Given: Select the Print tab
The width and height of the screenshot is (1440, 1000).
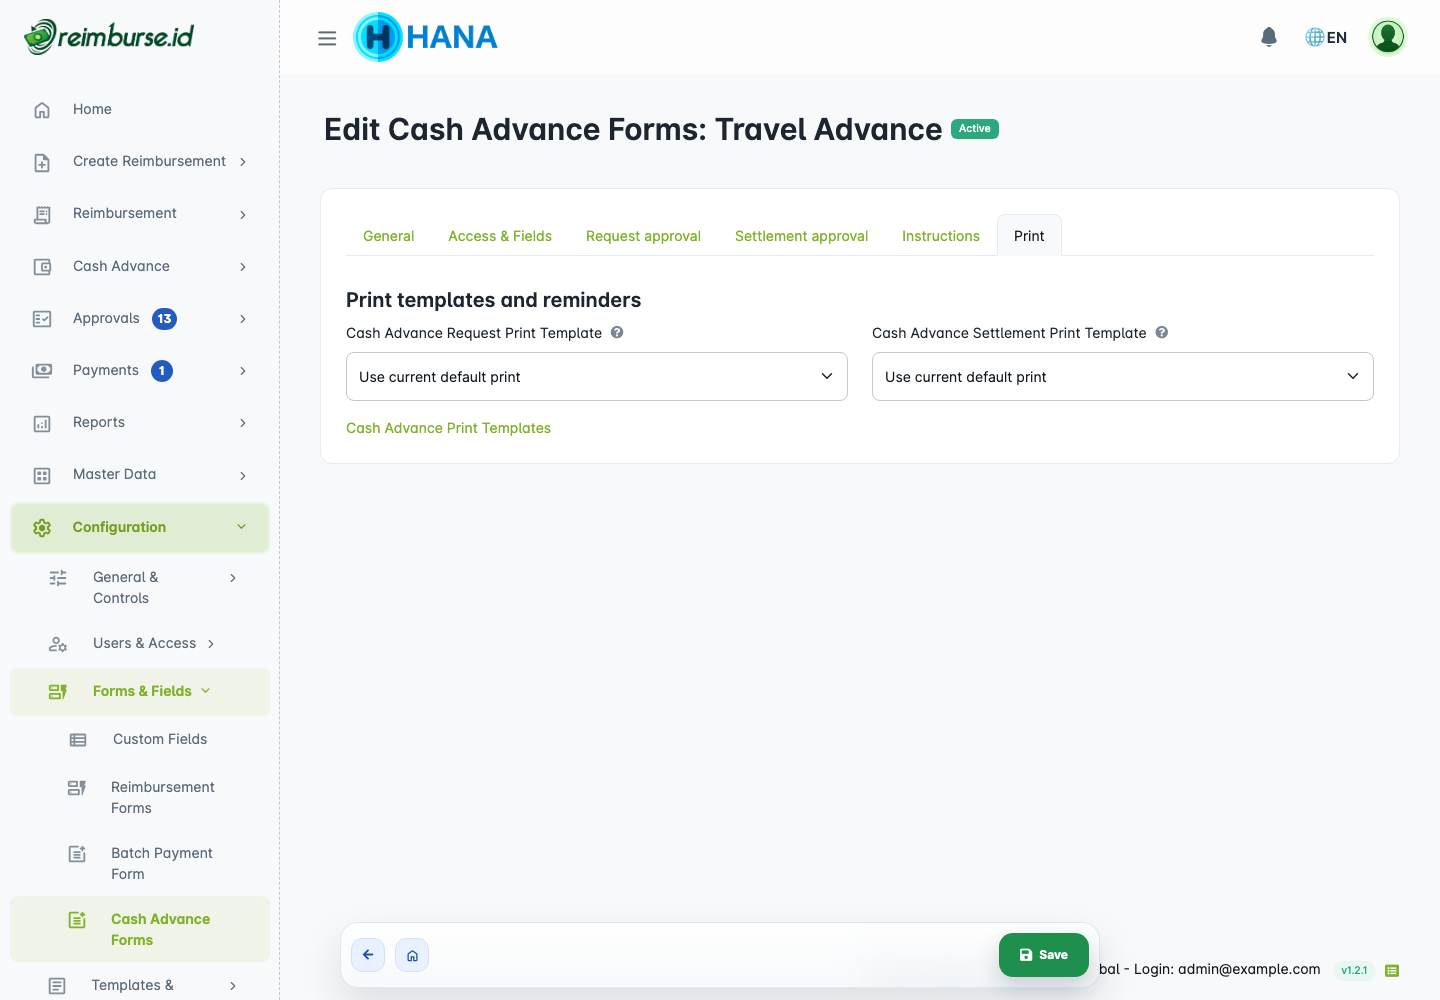Looking at the screenshot, I should pos(1029,236).
